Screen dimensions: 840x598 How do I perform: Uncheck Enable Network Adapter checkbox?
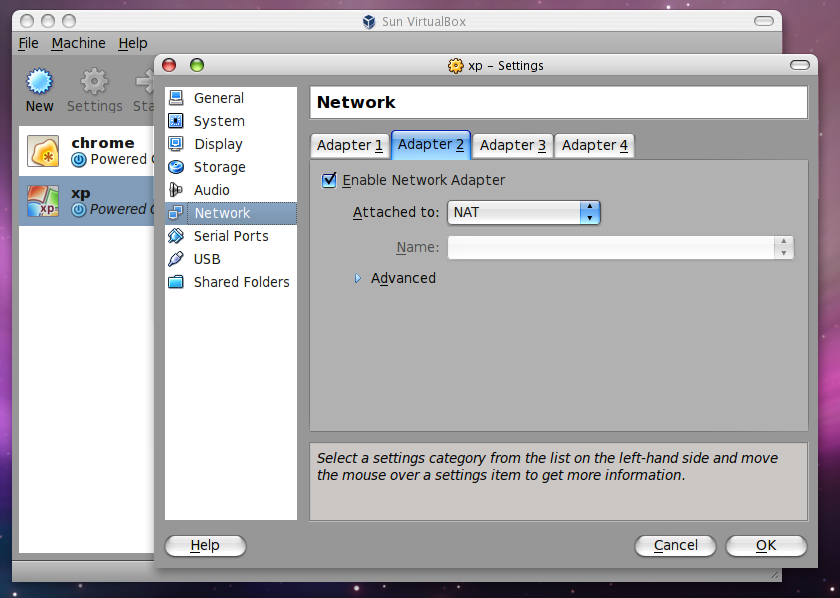pos(329,180)
